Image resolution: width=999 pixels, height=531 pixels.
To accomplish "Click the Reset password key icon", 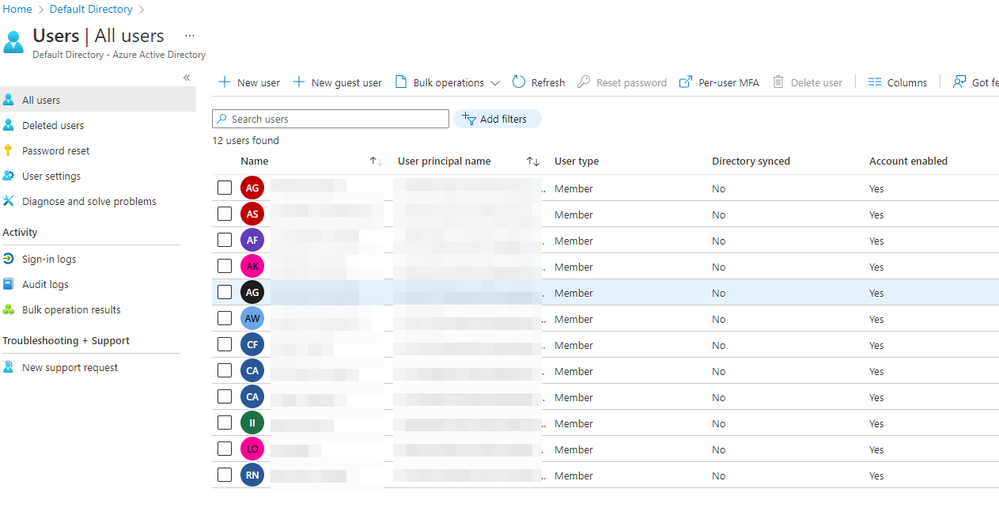I will [x=584, y=82].
